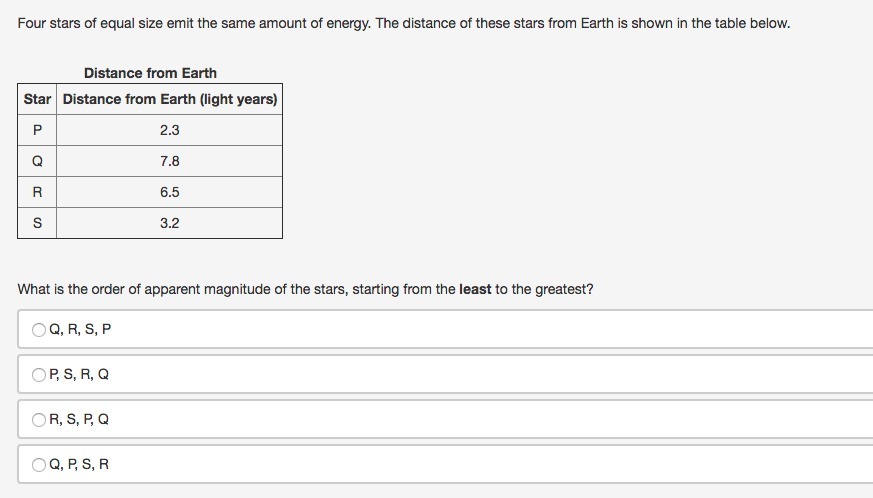Image resolution: width=873 pixels, height=498 pixels.
Task: Click the bold word 'least' in question
Action: pyautogui.click(x=475, y=289)
